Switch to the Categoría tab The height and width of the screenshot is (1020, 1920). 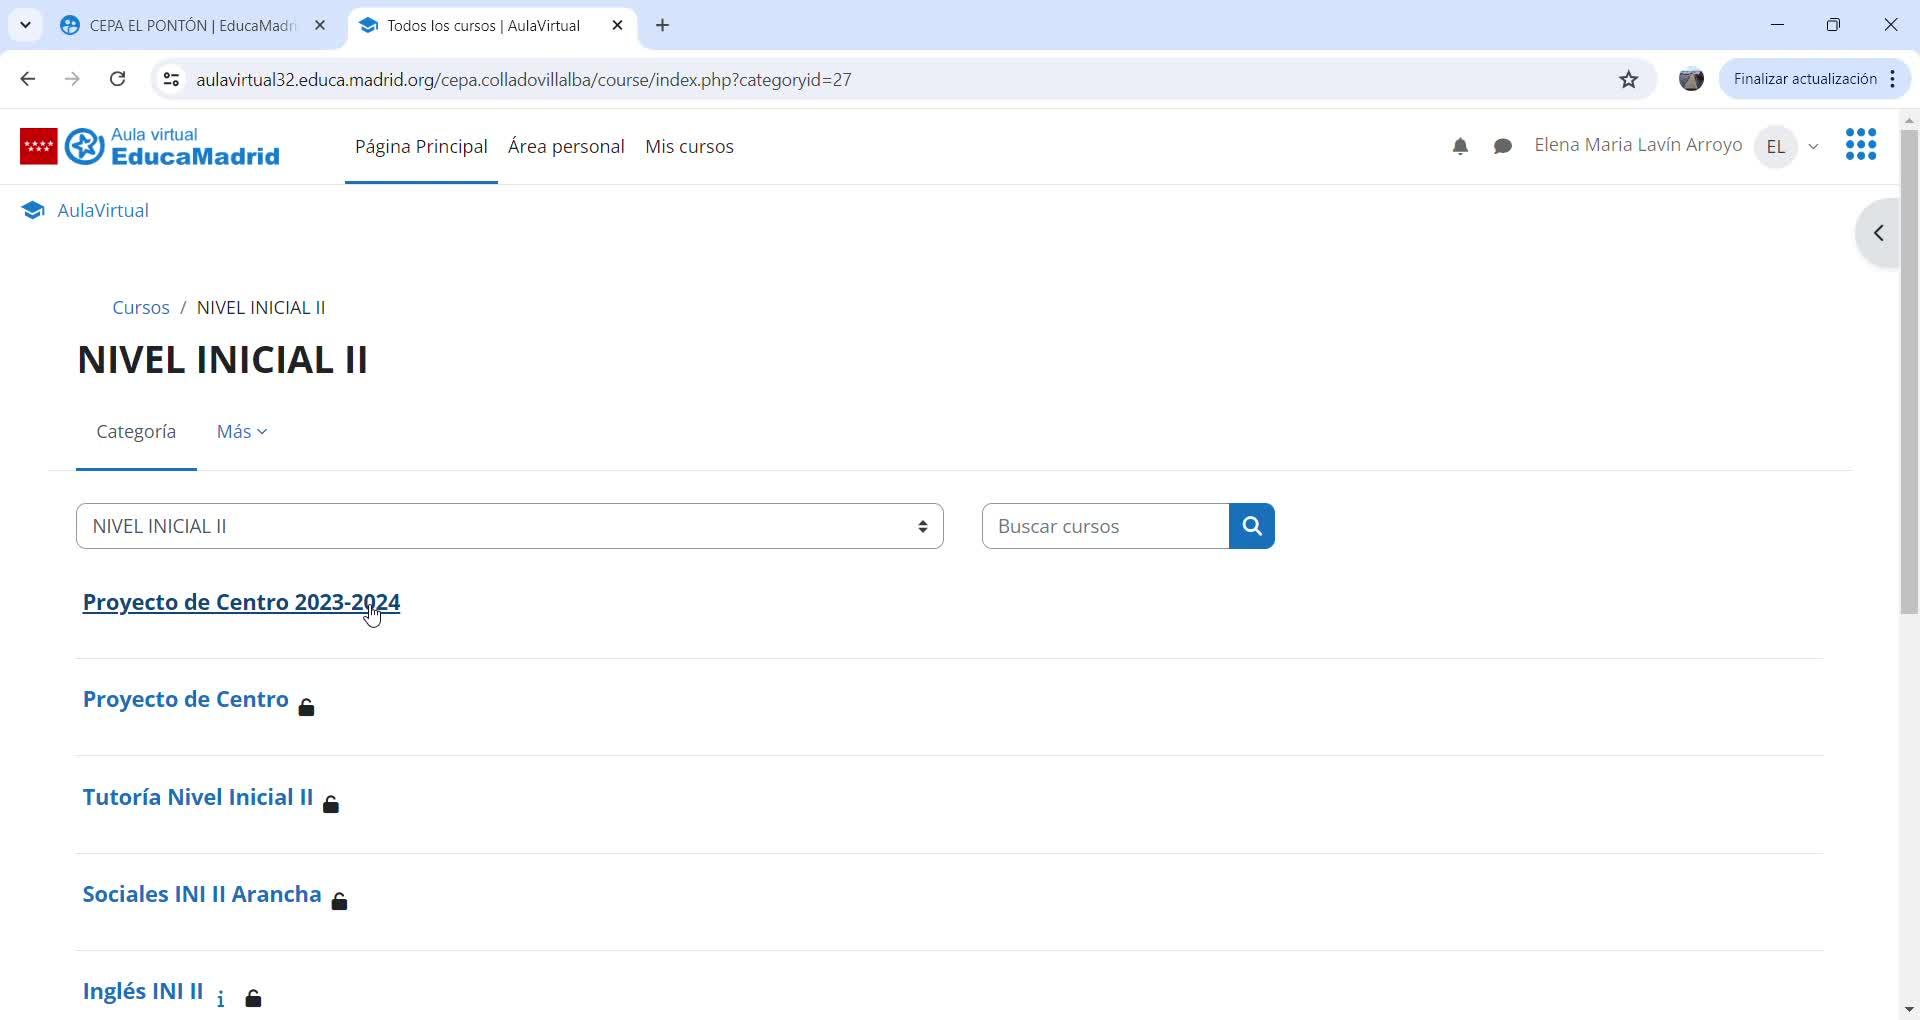(x=136, y=432)
